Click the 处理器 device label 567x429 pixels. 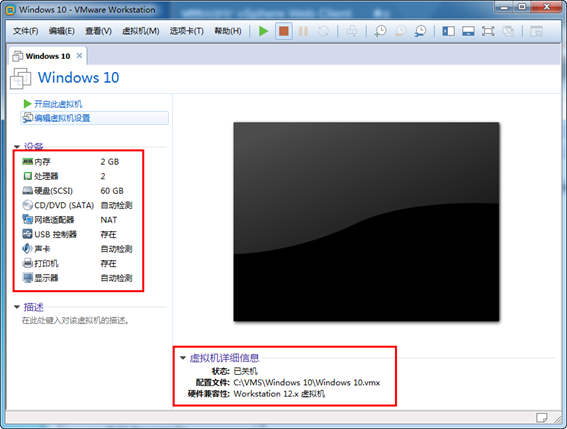(46, 176)
